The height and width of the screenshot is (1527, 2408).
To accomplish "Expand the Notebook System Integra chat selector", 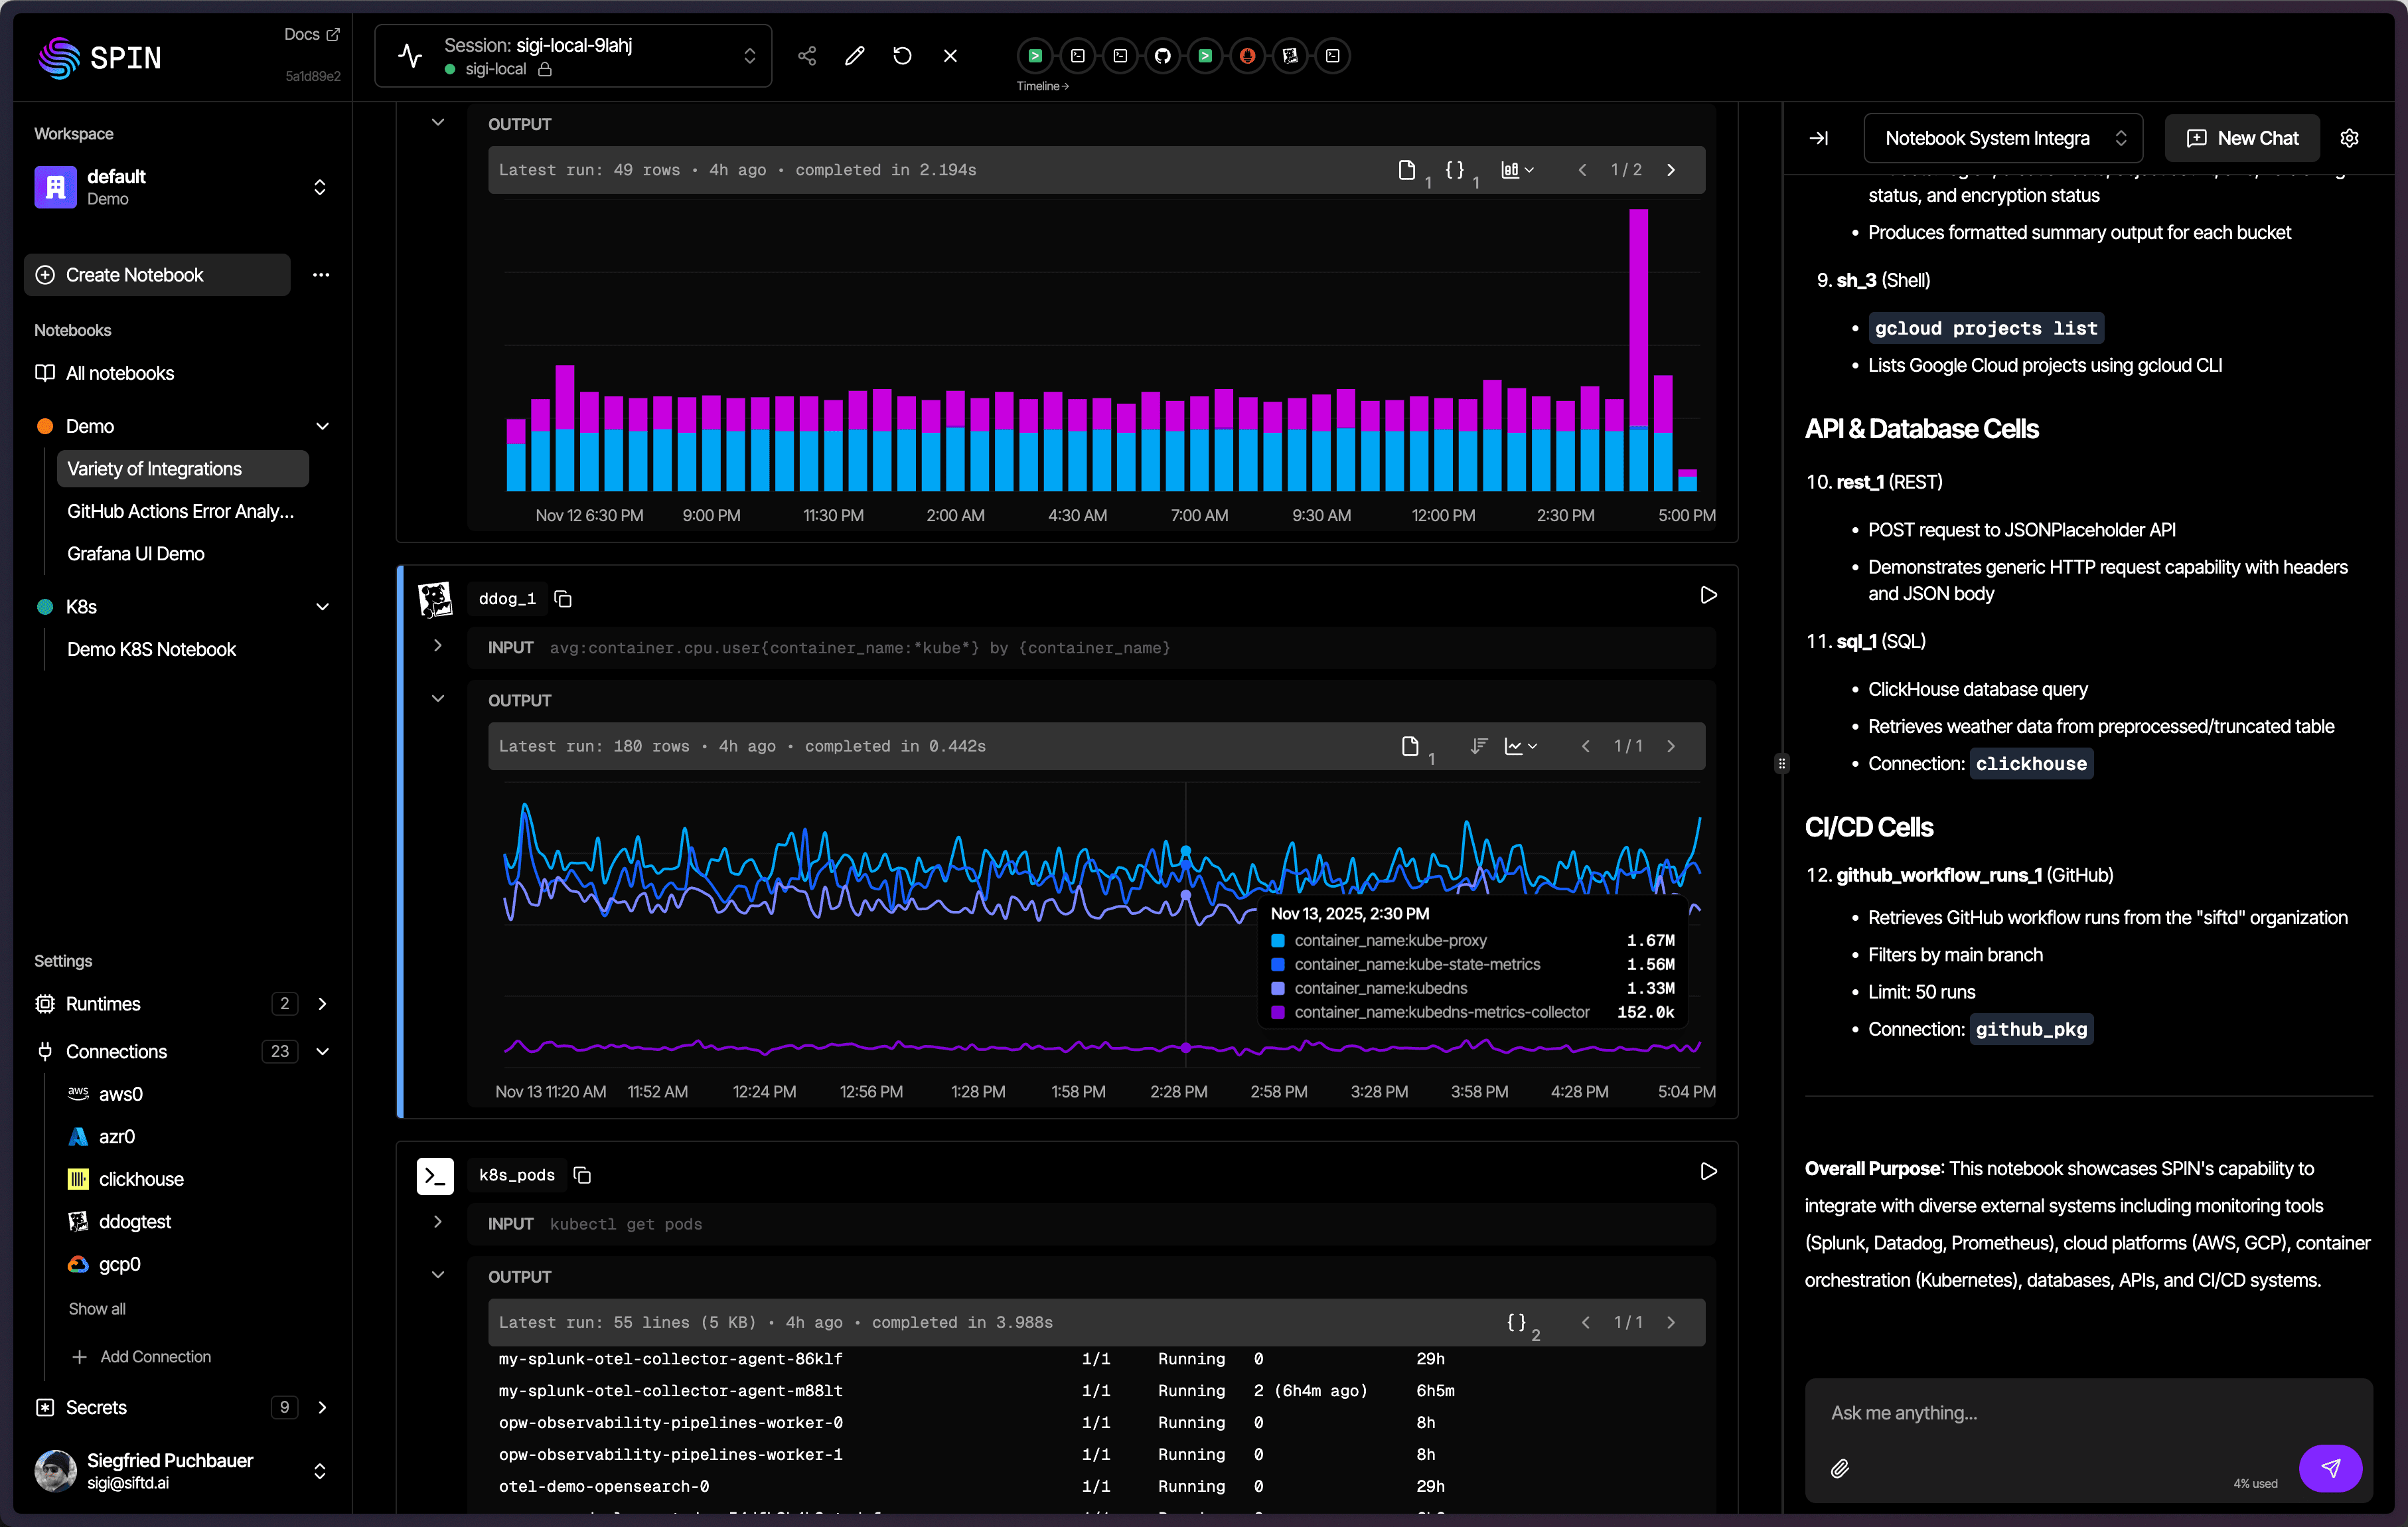I will (x=2002, y=138).
